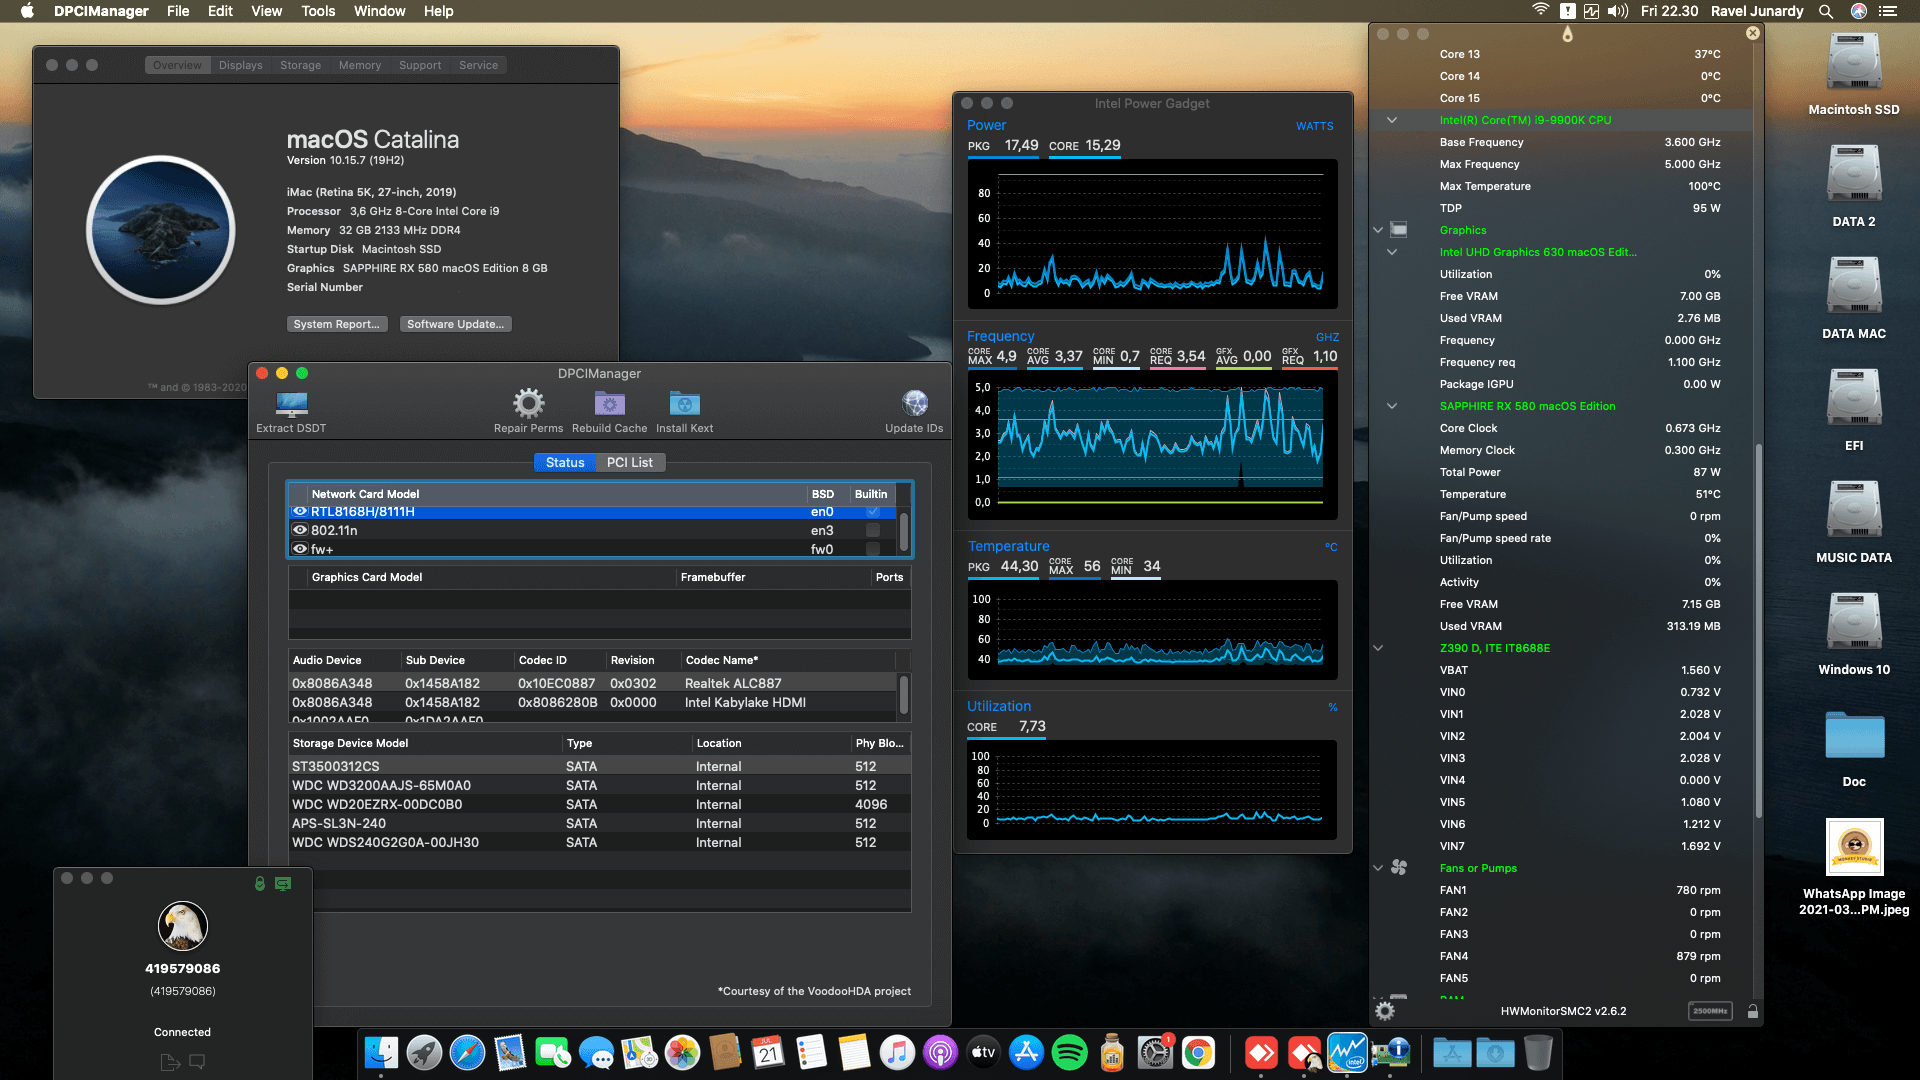Toggle Builtin checkbox for en3 row
The width and height of the screenshot is (1920, 1080).
(873, 530)
